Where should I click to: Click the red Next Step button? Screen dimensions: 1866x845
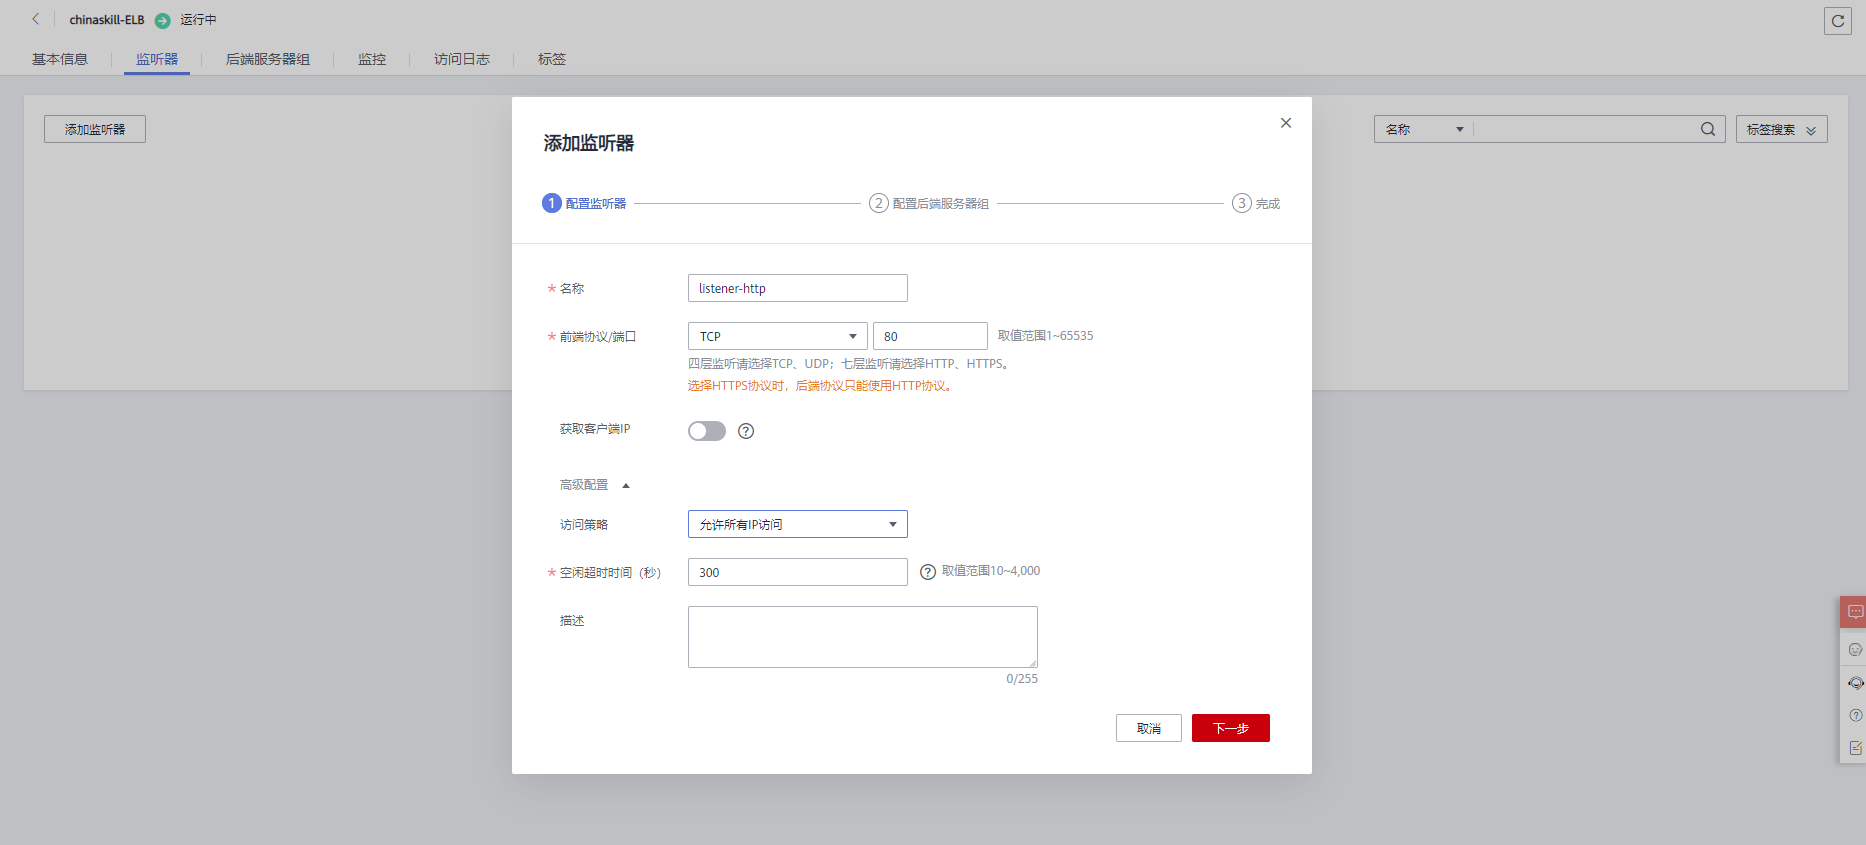point(1231,728)
